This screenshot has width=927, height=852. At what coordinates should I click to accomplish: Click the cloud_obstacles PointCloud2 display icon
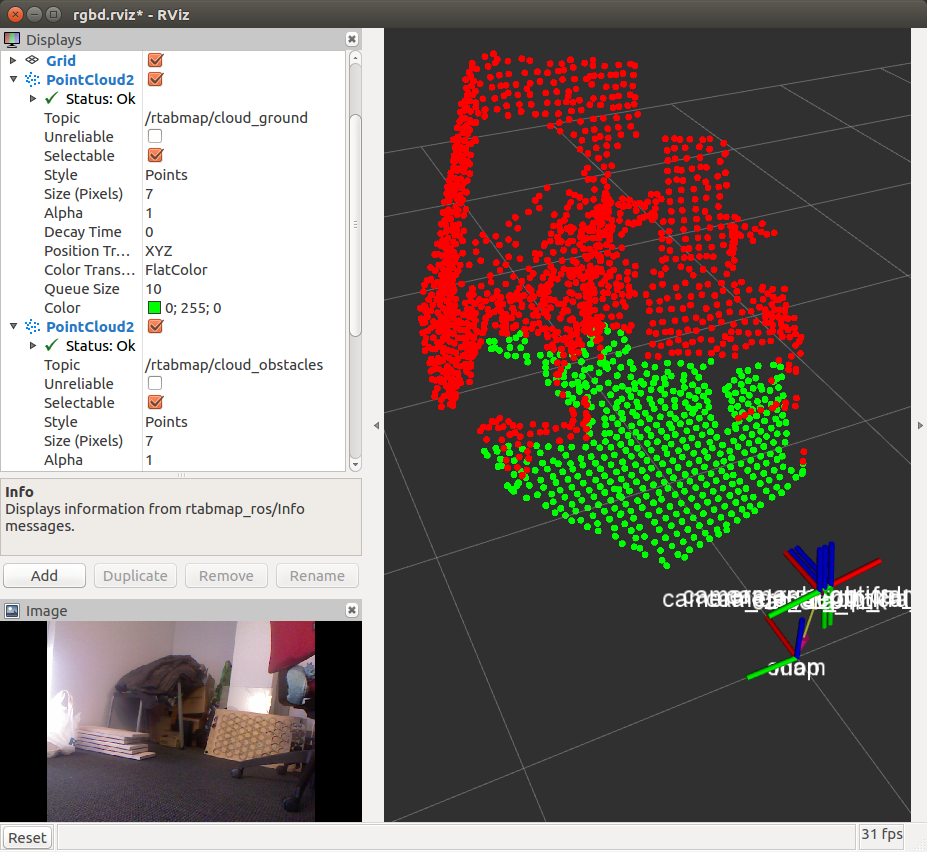[x=32, y=327]
